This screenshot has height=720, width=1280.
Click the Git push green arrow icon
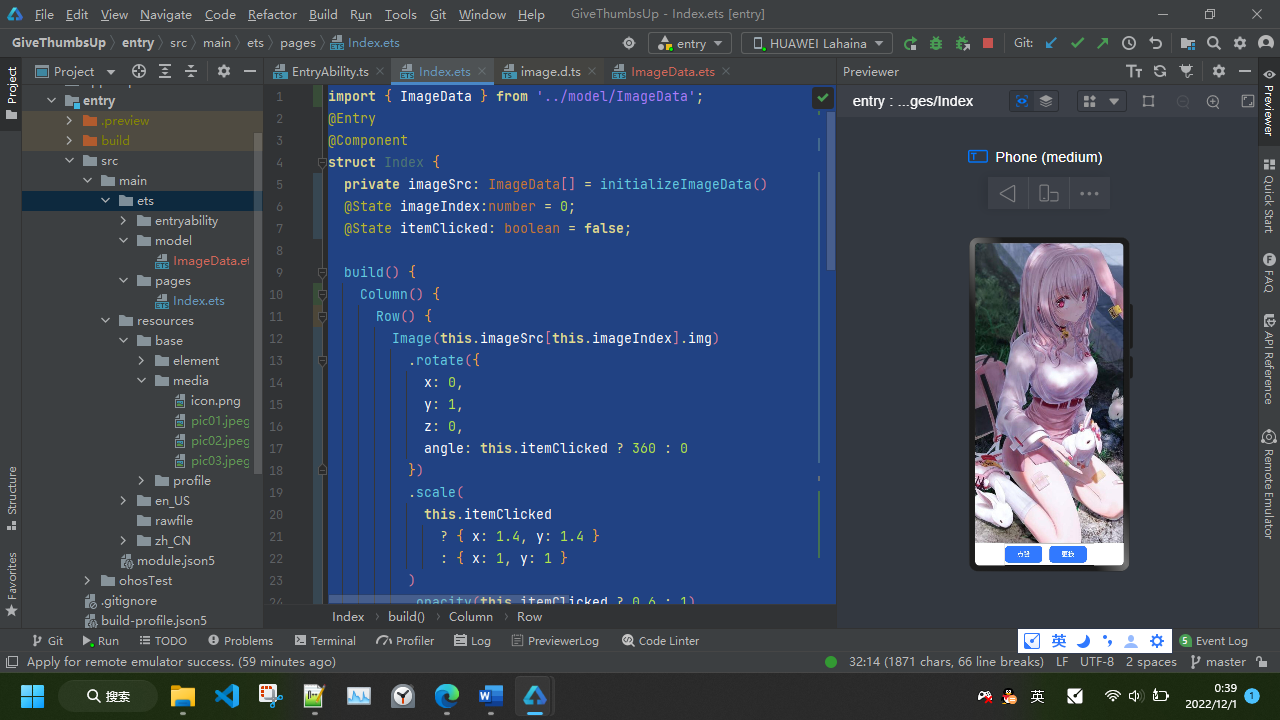pyautogui.click(x=1102, y=43)
